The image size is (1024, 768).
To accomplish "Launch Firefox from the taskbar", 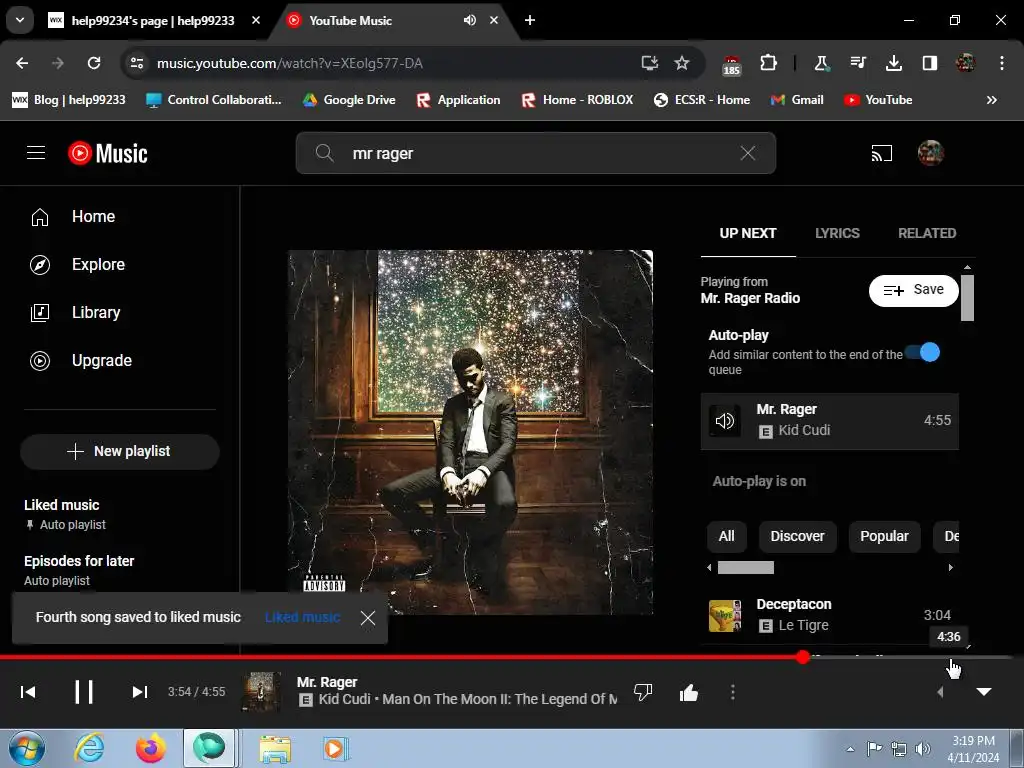I will pos(150,748).
